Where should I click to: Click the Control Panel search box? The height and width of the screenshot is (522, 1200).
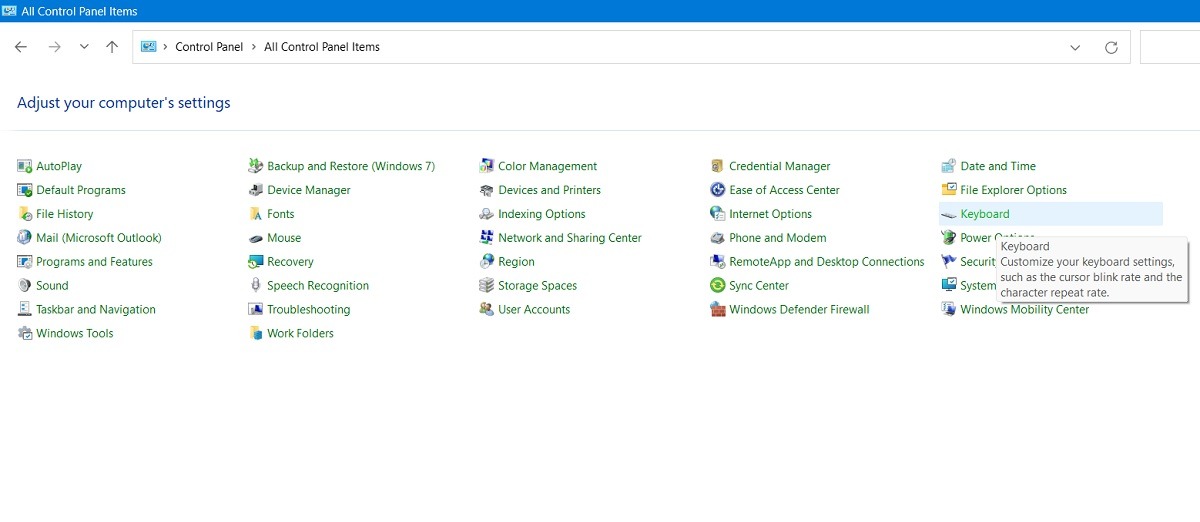[x=1170, y=47]
